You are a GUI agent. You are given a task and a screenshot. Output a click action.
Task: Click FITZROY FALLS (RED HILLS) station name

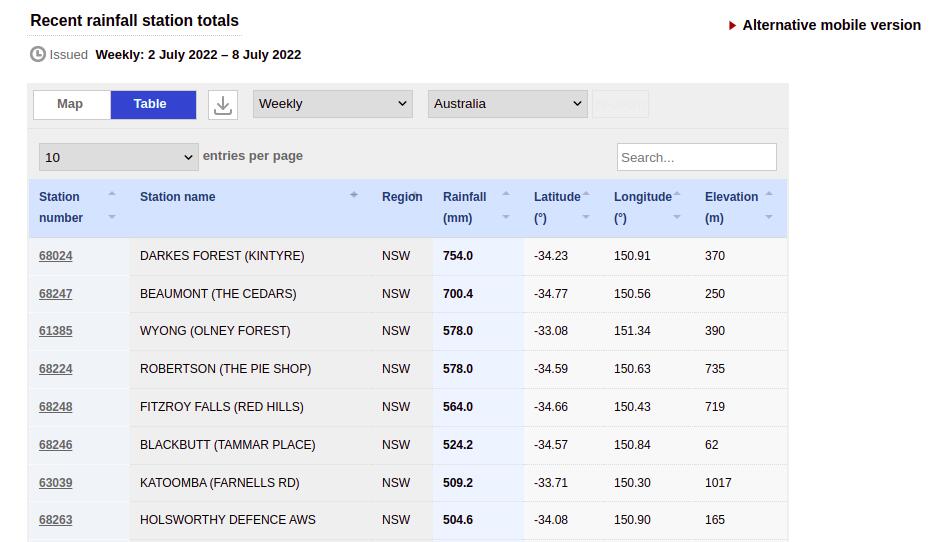(221, 407)
